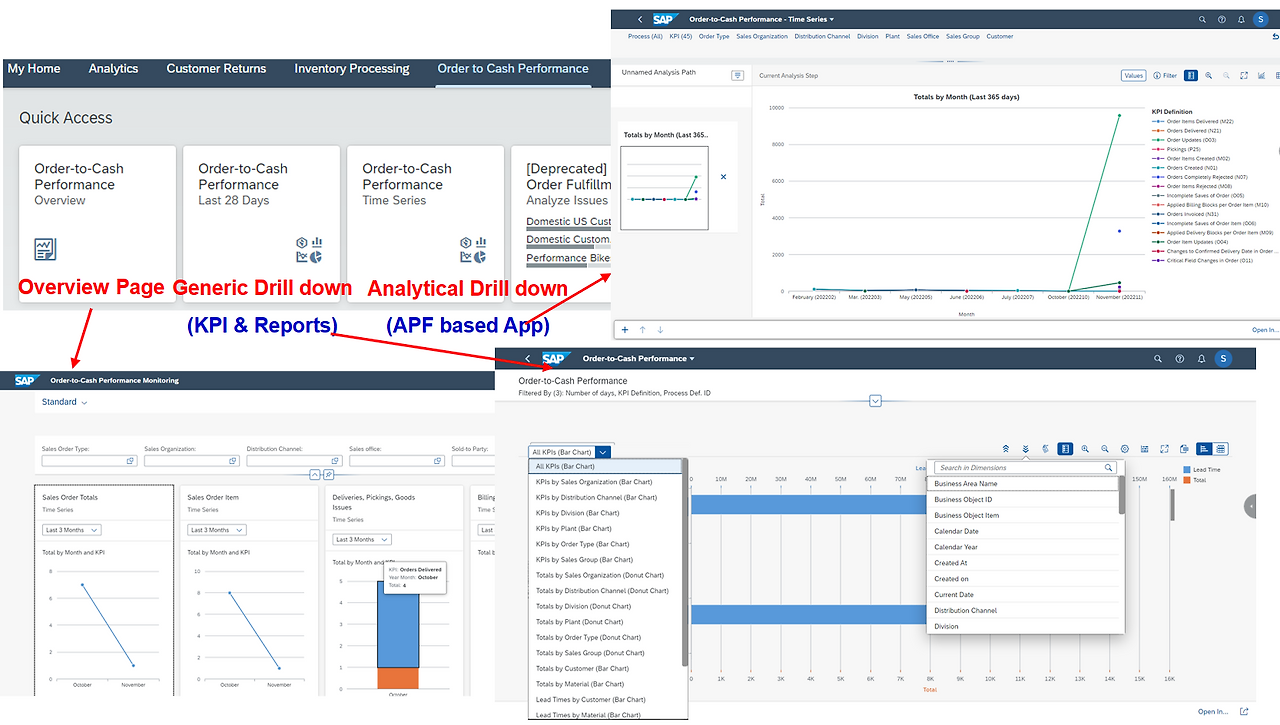Open the All KPIs (Bar Chart) dropdown
Image resolution: width=1280 pixels, height=725 pixels.
[569, 452]
